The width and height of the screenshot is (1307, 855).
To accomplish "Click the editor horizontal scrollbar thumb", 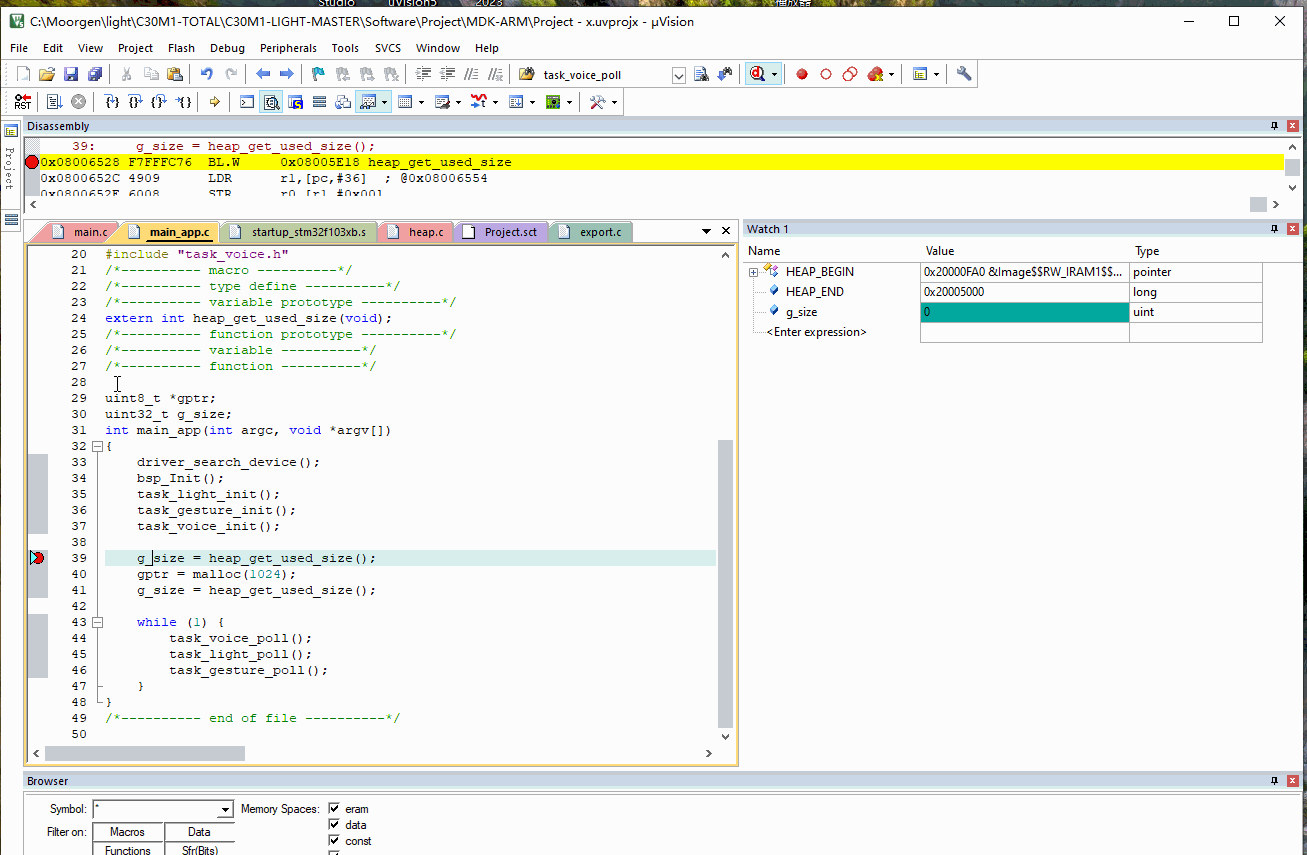I will tap(145, 753).
